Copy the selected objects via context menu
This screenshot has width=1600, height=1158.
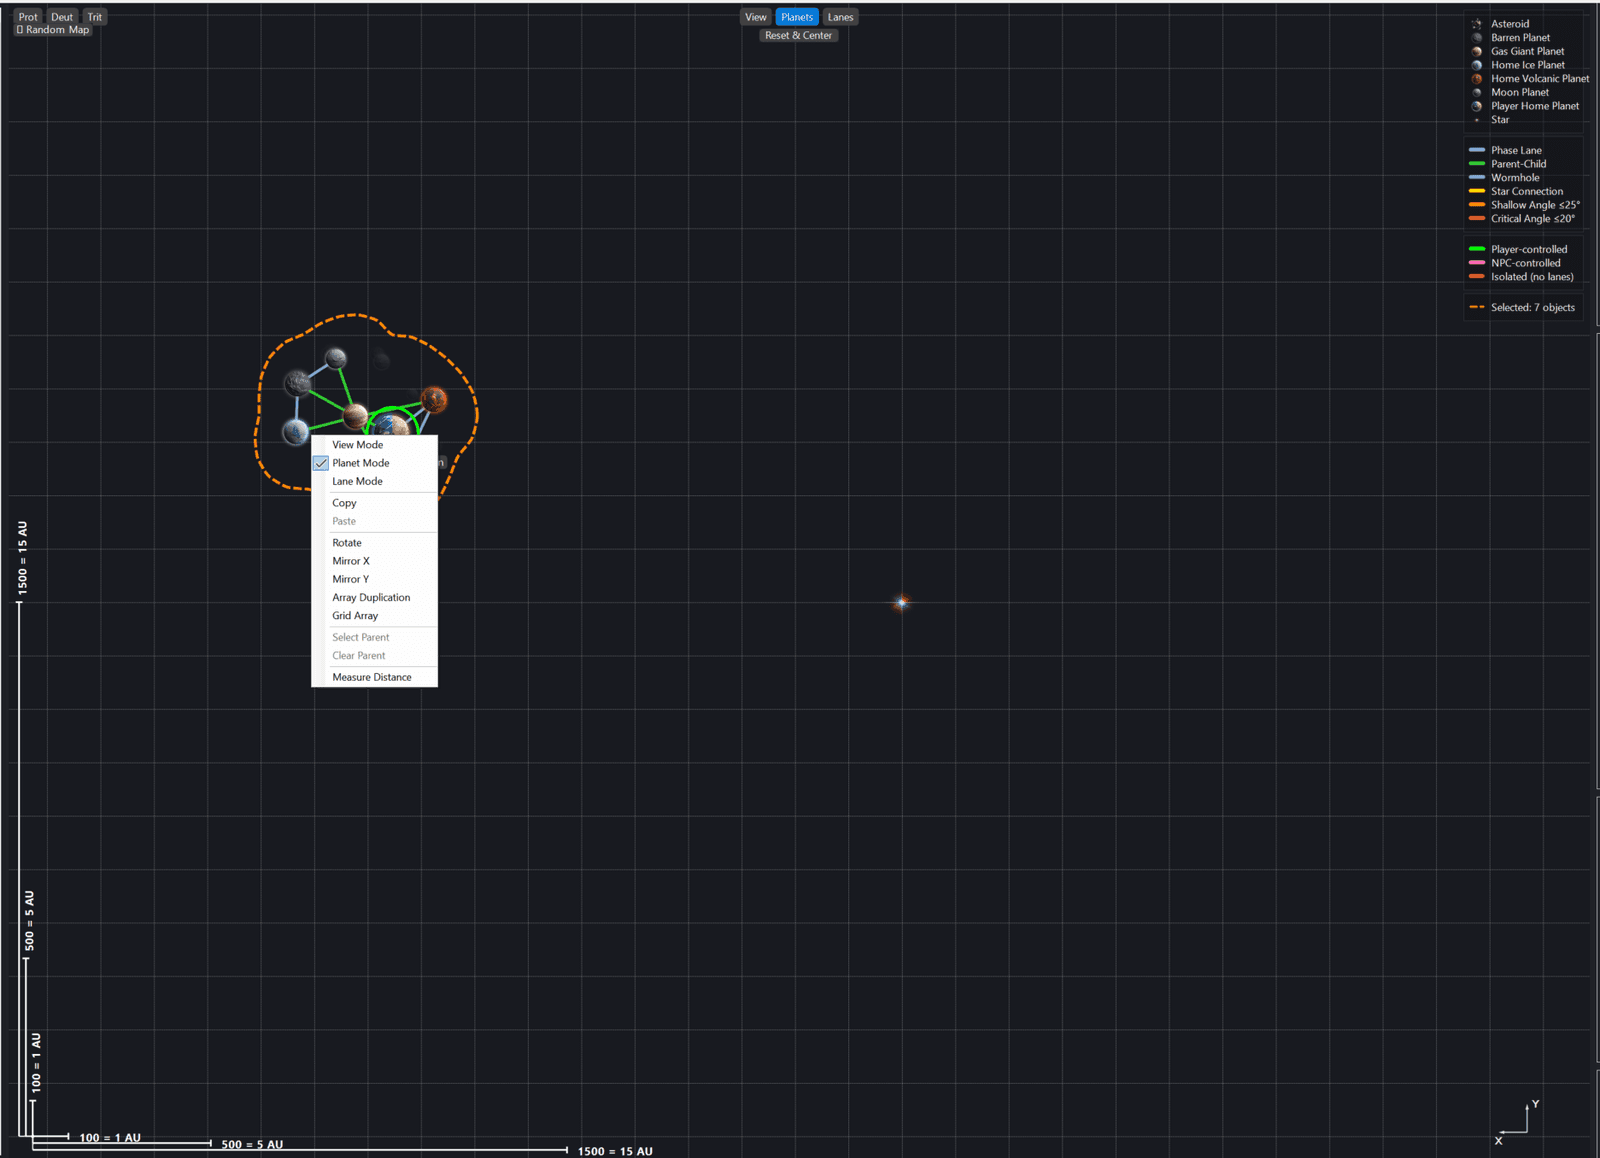click(x=375, y=503)
